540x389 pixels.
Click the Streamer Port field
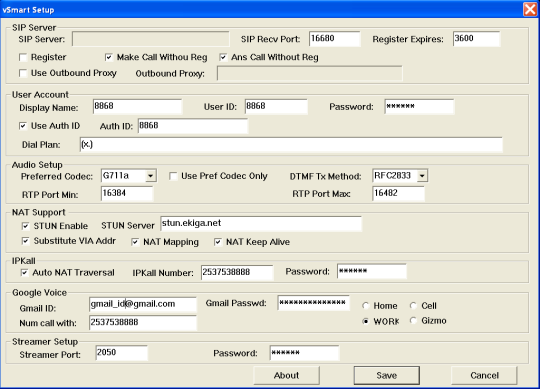coord(122,353)
